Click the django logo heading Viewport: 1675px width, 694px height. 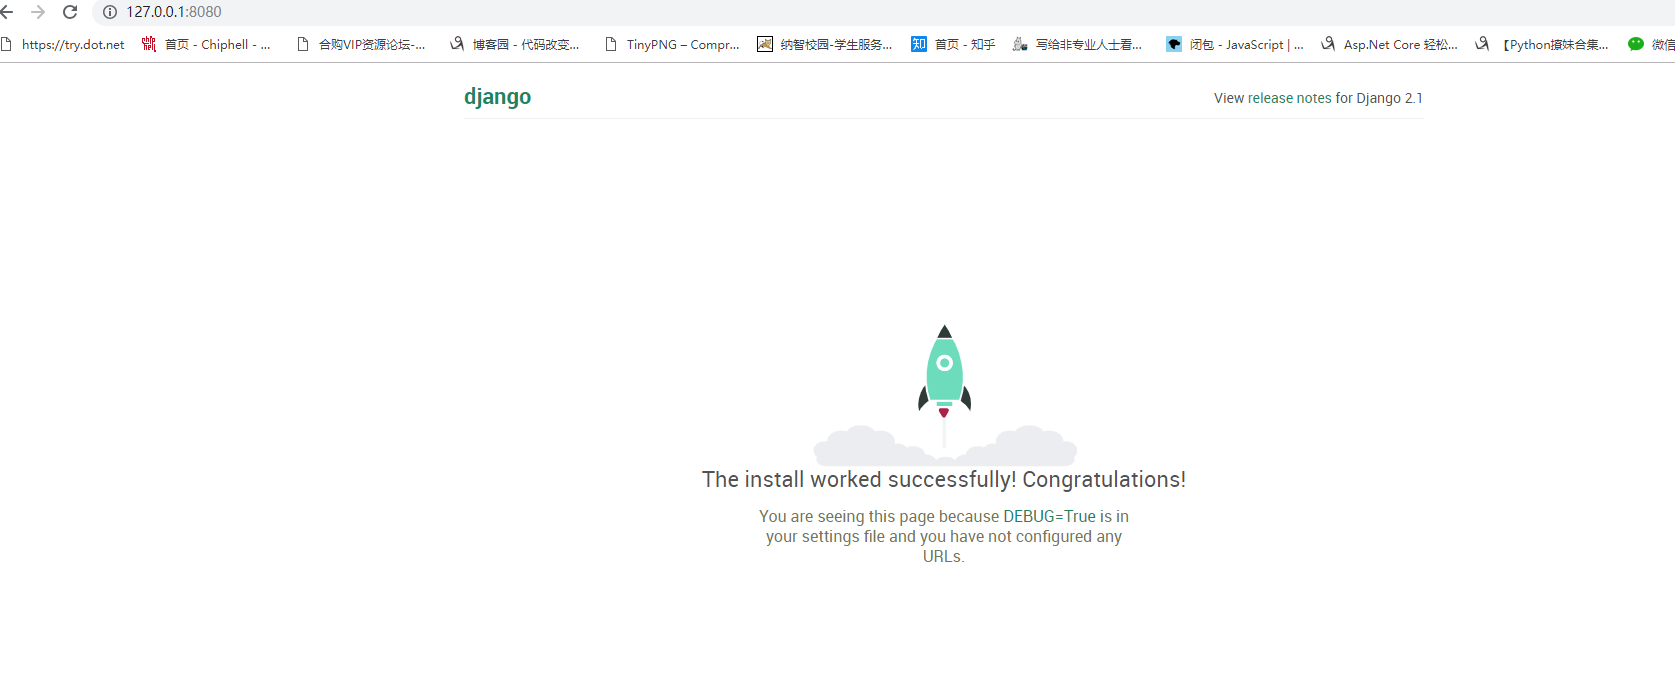[497, 97]
